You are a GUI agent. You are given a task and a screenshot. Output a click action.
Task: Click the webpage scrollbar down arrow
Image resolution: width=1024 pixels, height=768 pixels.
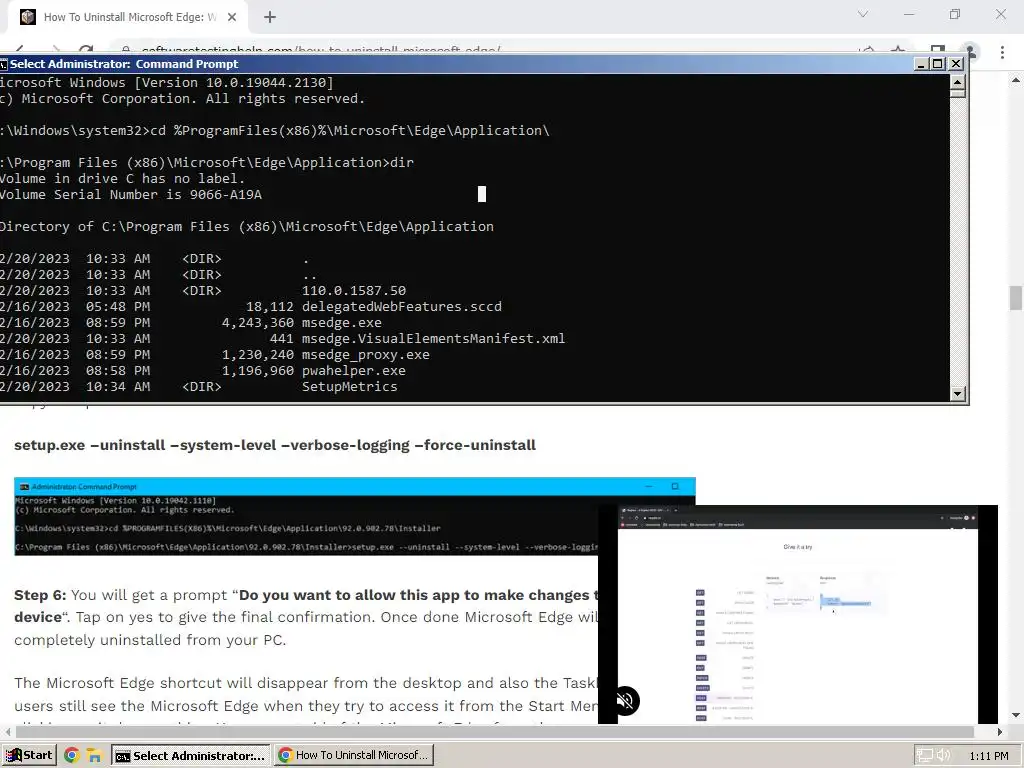(1016, 716)
